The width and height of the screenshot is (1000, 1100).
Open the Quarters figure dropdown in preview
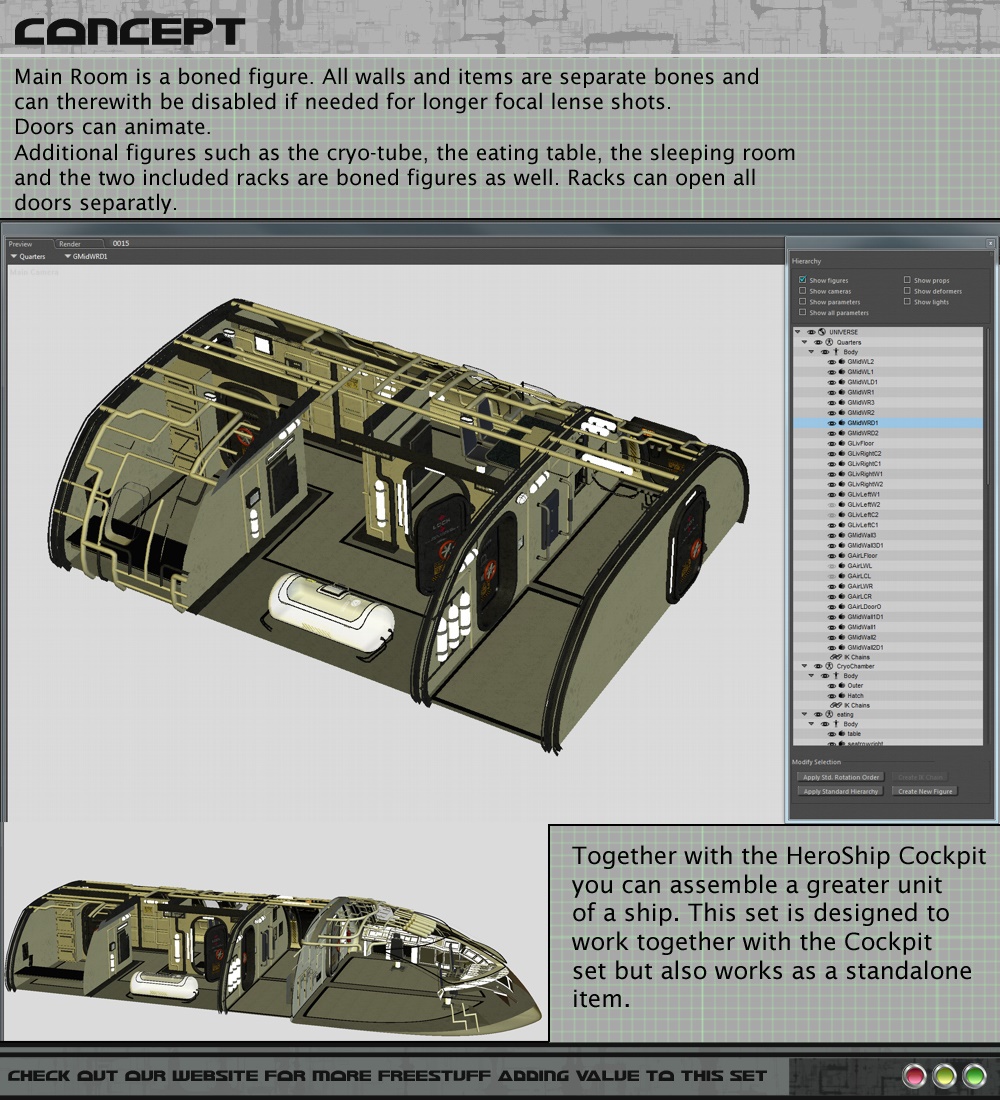(28, 257)
